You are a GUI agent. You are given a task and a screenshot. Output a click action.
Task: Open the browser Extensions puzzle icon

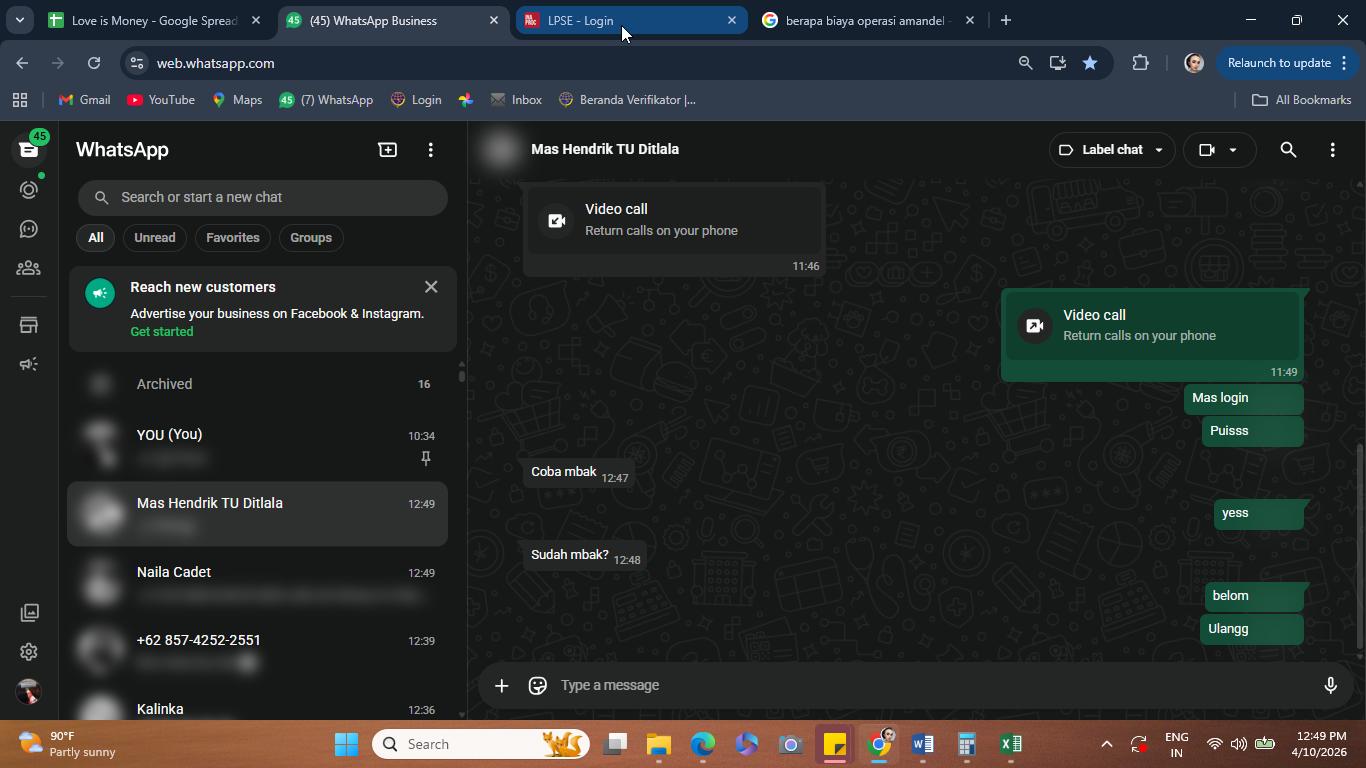(1140, 63)
